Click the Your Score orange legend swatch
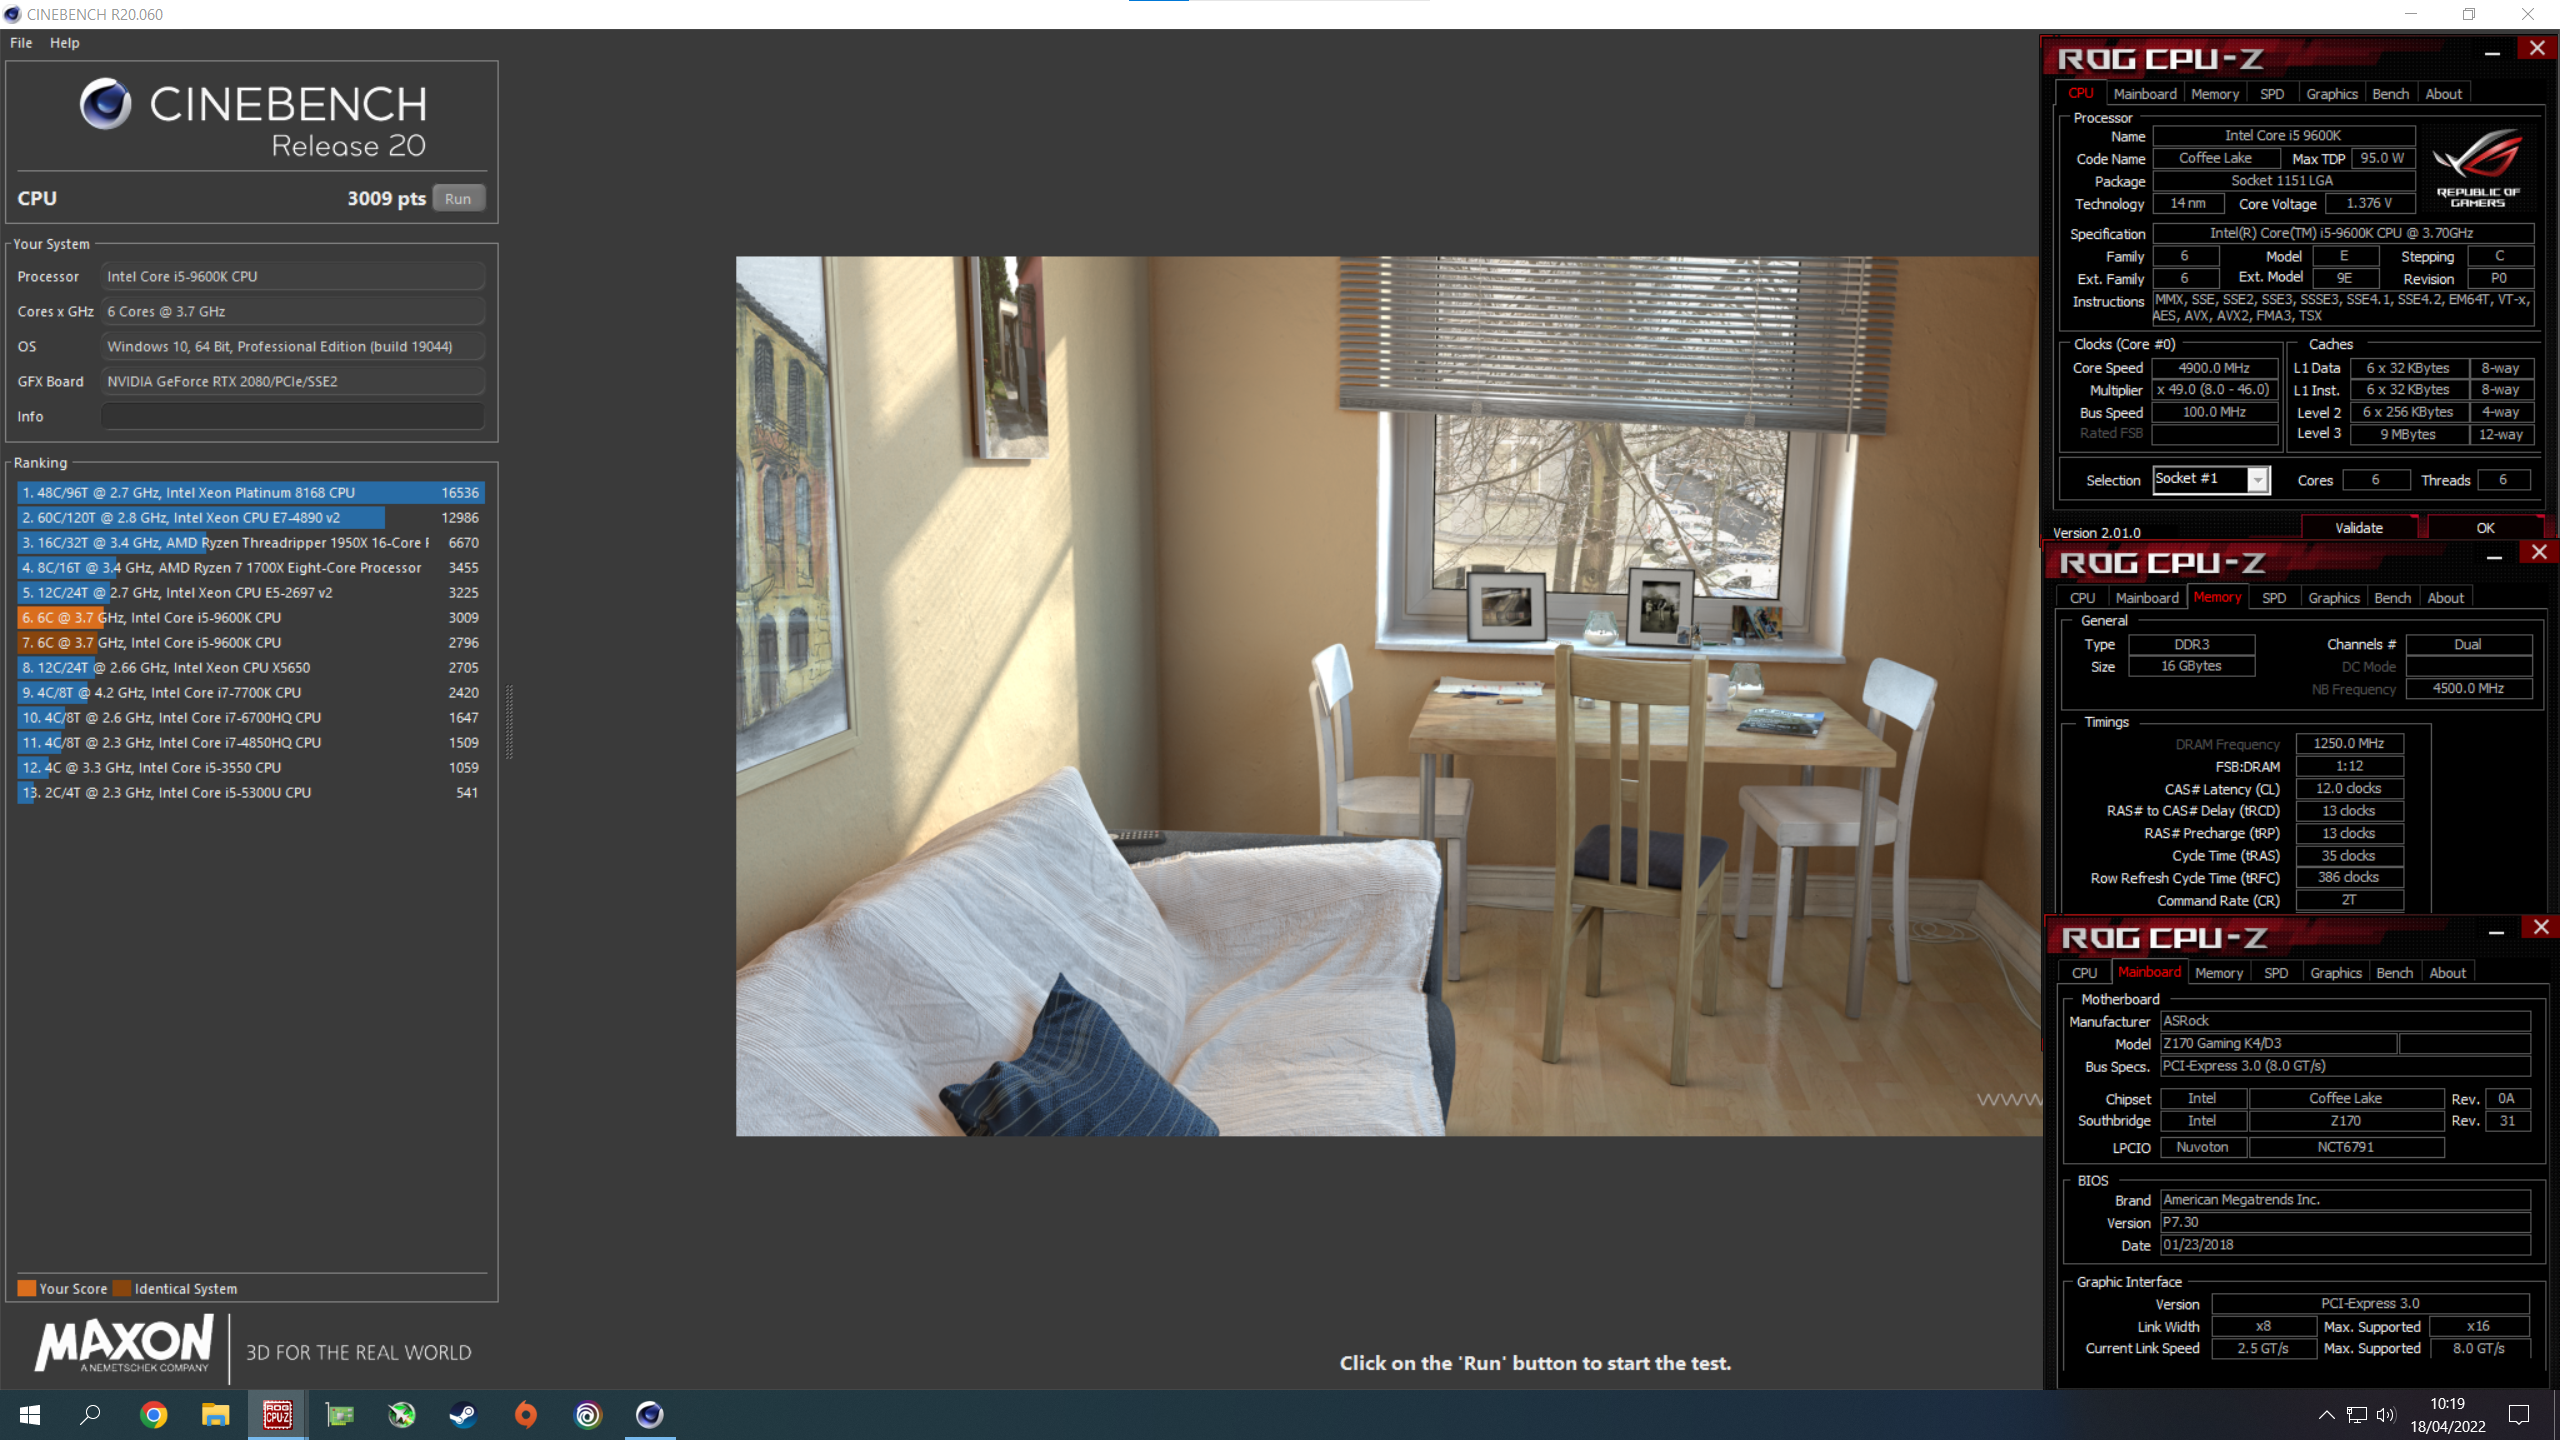This screenshot has height=1440, width=2560. (x=27, y=1288)
